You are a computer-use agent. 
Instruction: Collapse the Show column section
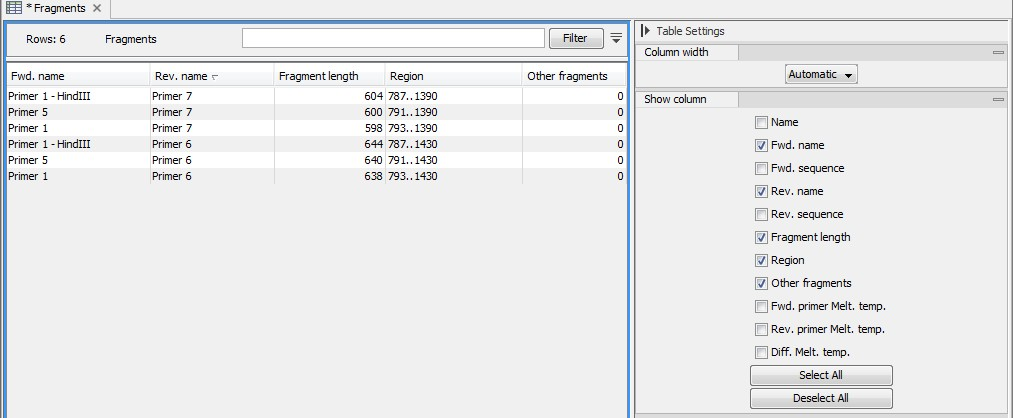pyautogui.click(x=997, y=99)
